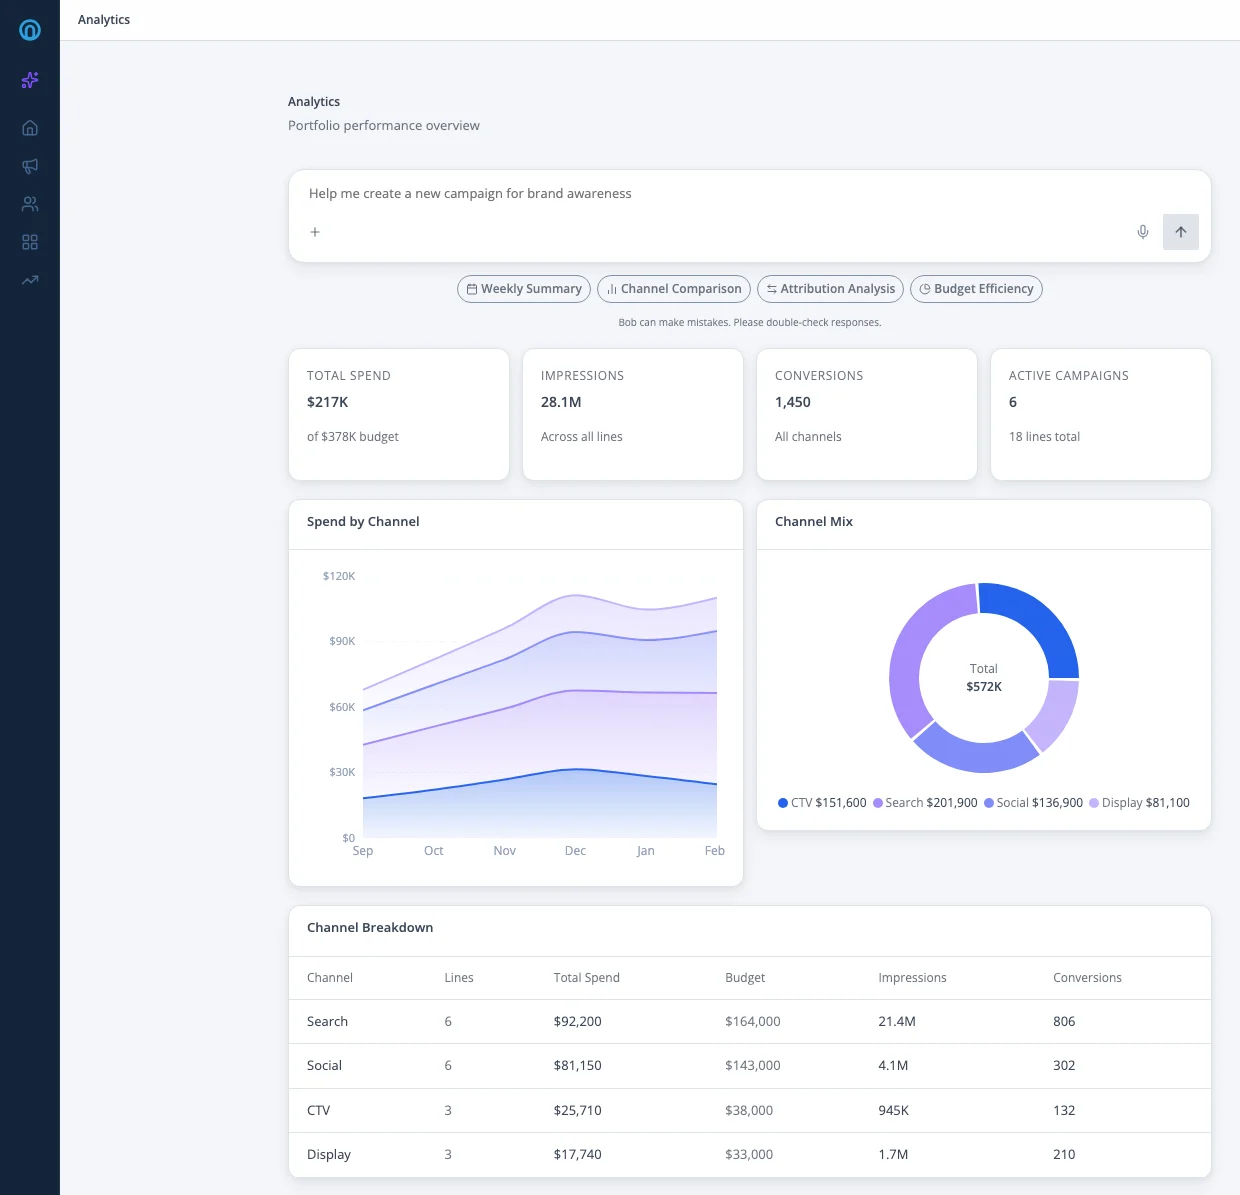
Task: Click the Portfolio performance overview subtitle
Action: 384,126
